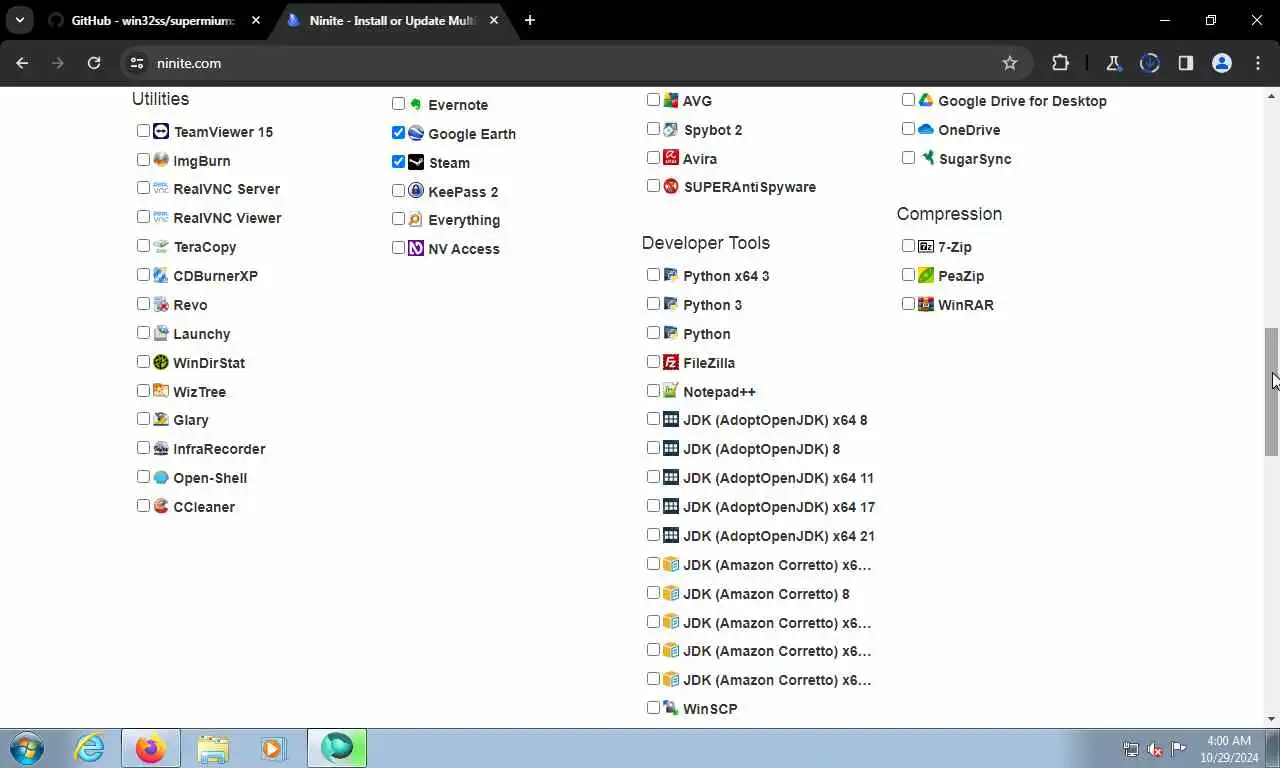Click the TeamViewer 15 icon
This screenshot has height=768, width=1280.
[161, 131]
